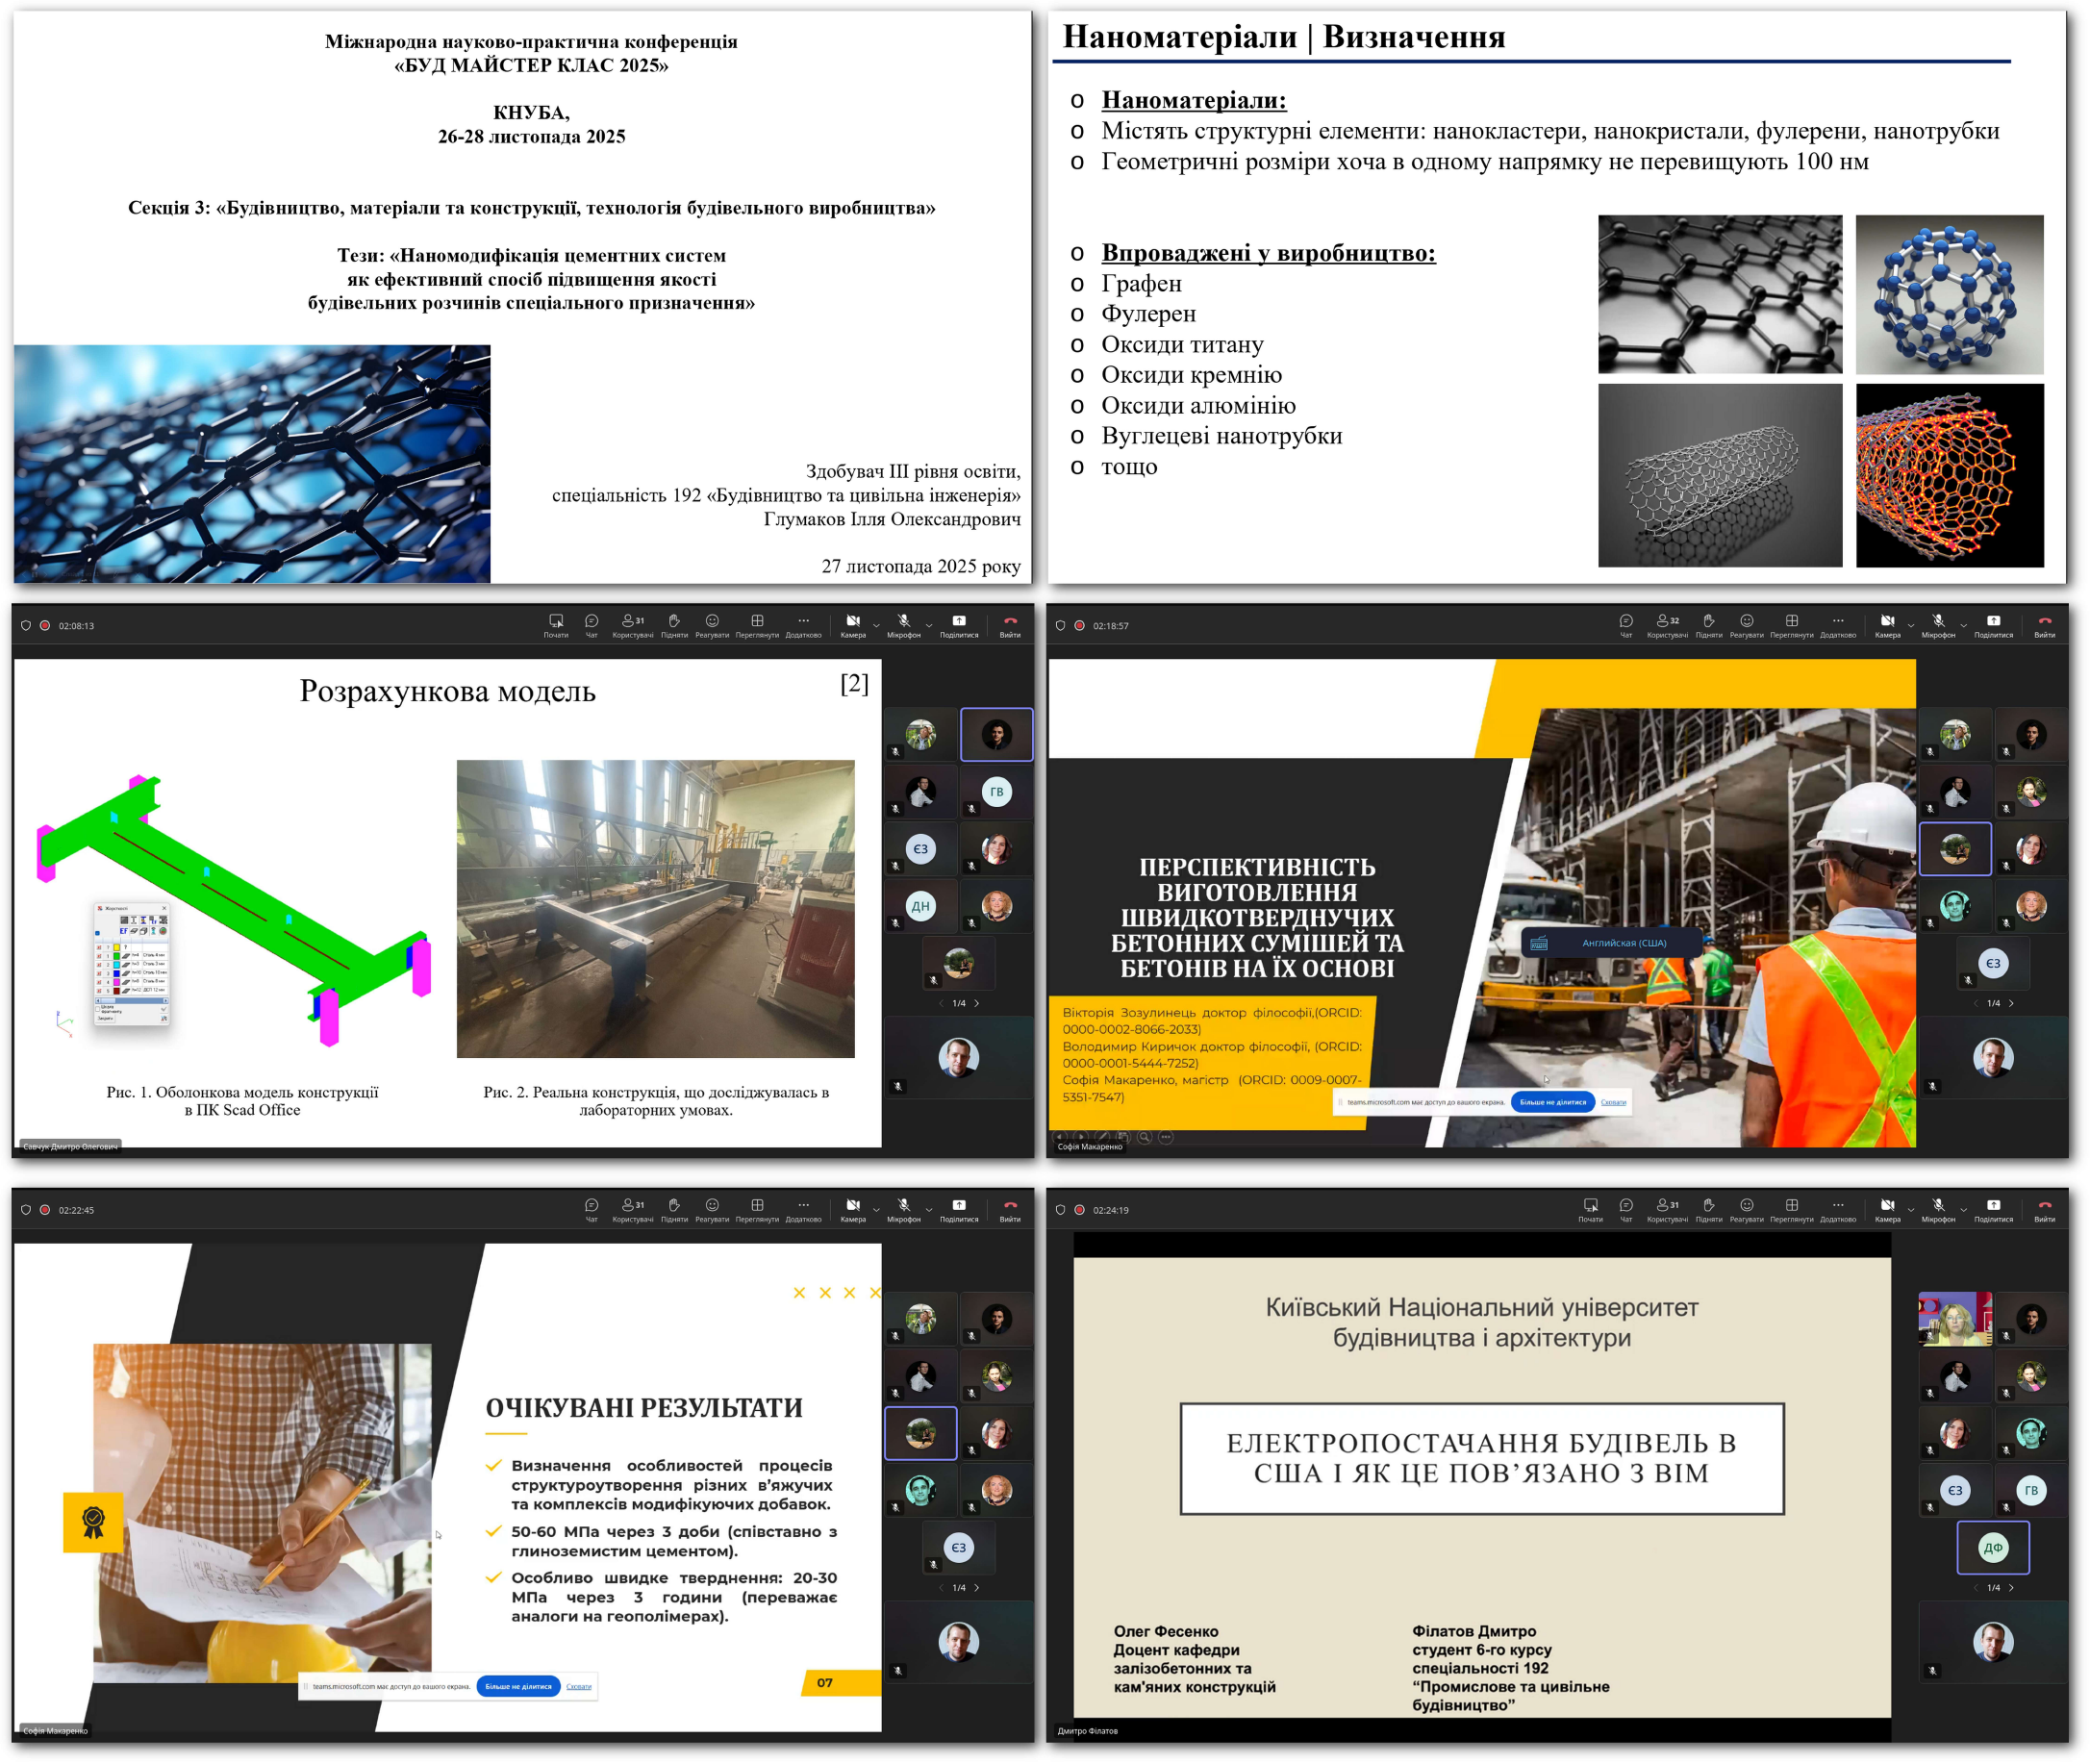The image size is (2090, 1764).
Task: Expand camera options arrow in 02:08:13 window
Action: [x=877, y=627]
